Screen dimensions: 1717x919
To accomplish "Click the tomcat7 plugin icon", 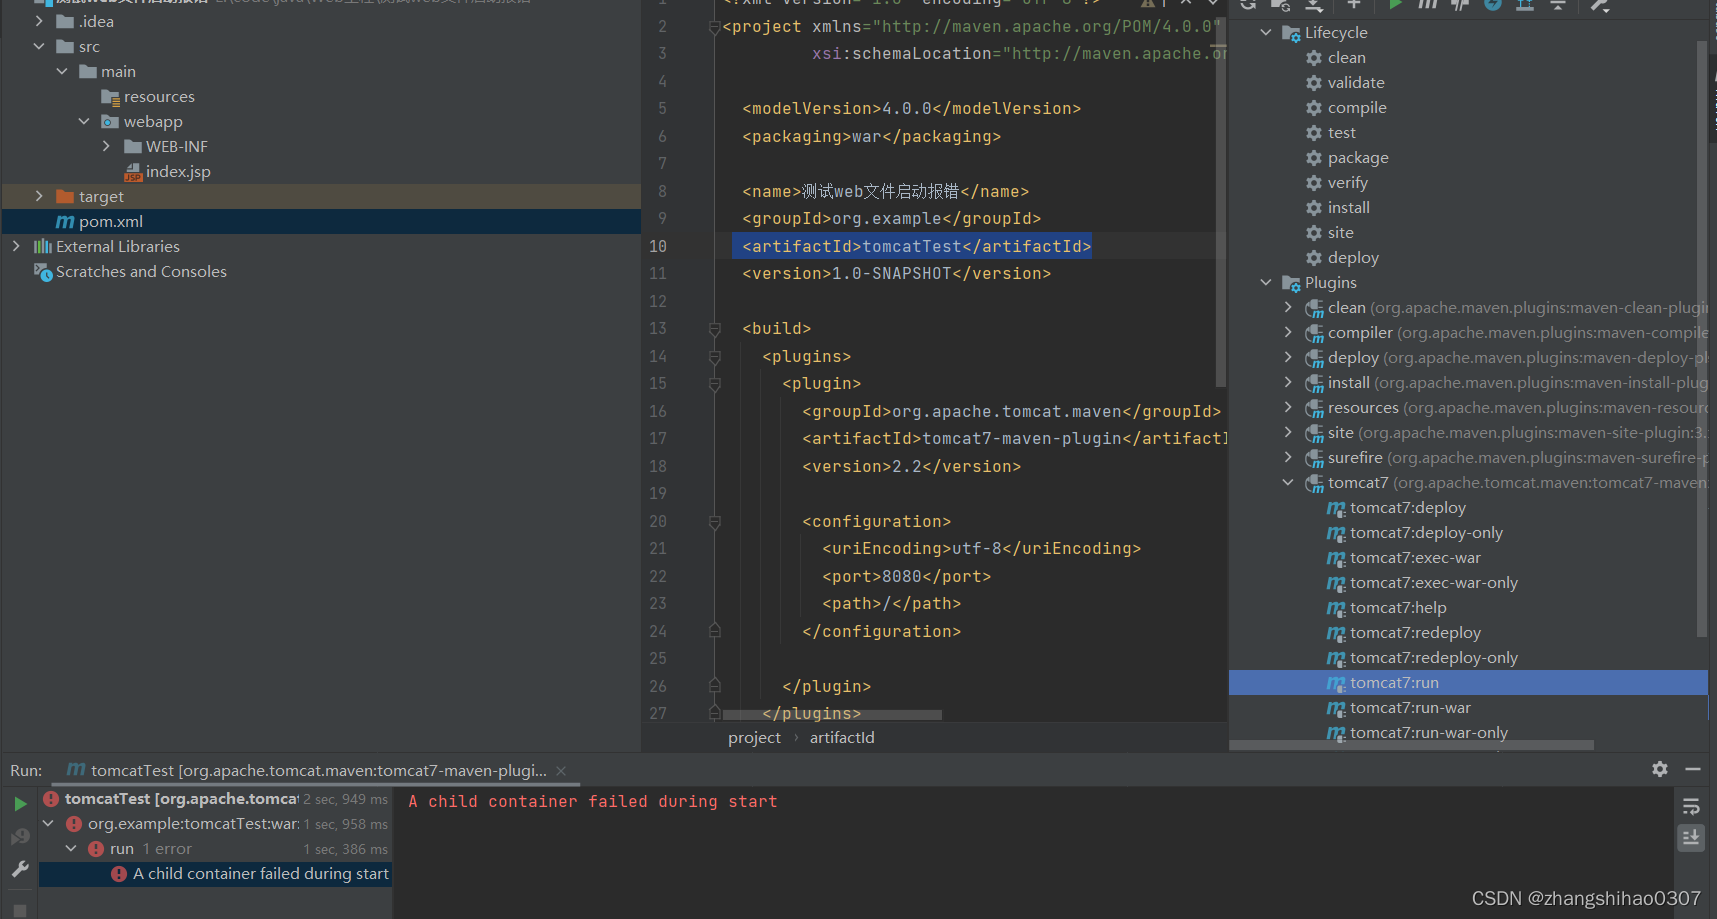I will pyautogui.click(x=1315, y=483).
